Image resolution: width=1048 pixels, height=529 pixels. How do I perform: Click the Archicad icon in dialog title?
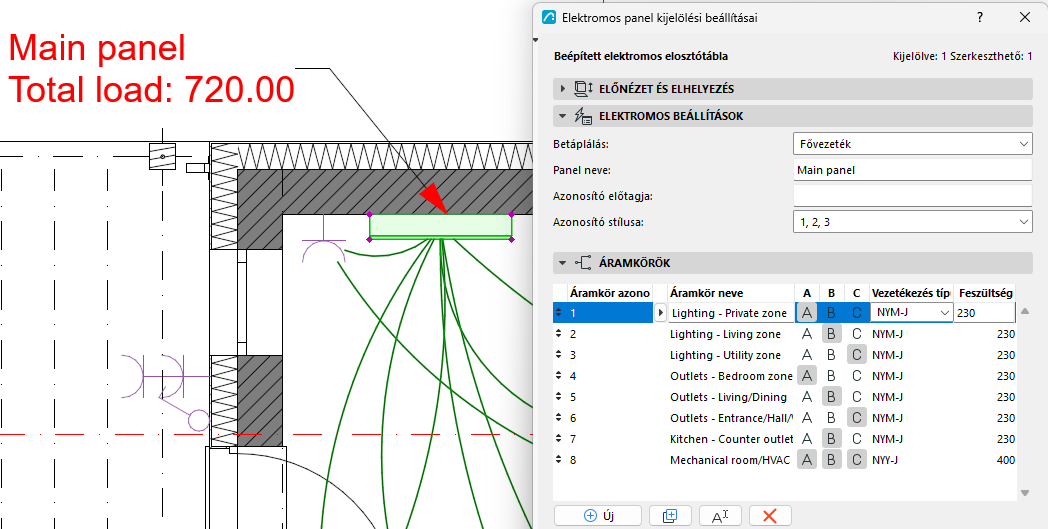549,17
